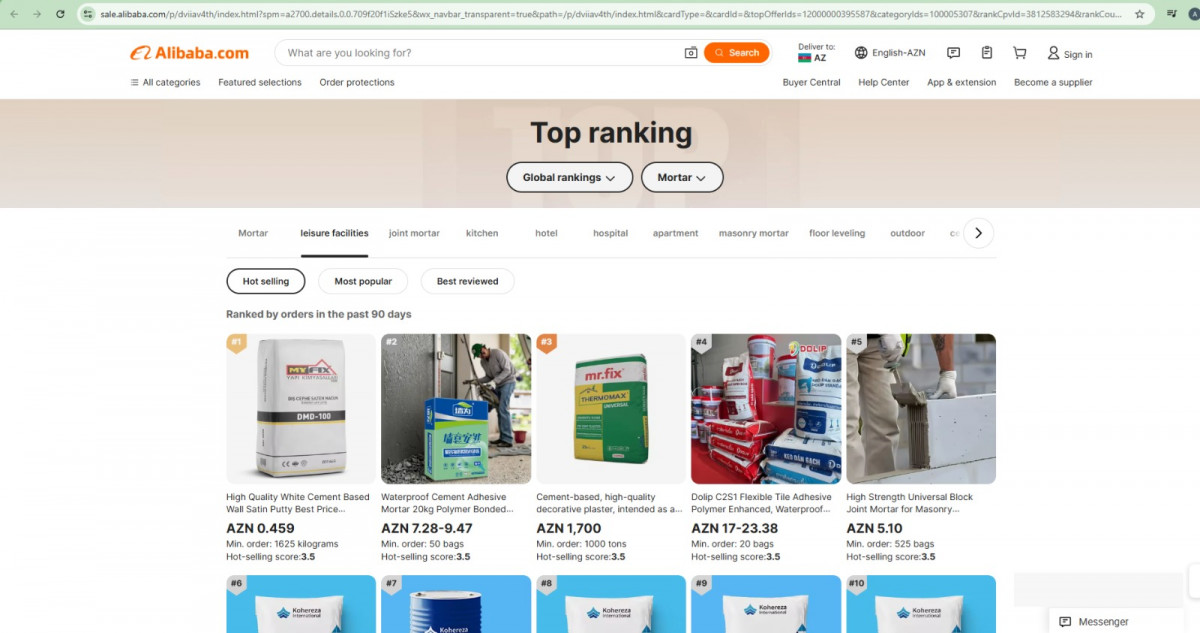This screenshot has height=633, width=1200.
Task: Open the Mortar category dropdown
Action: click(x=681, y=177)
